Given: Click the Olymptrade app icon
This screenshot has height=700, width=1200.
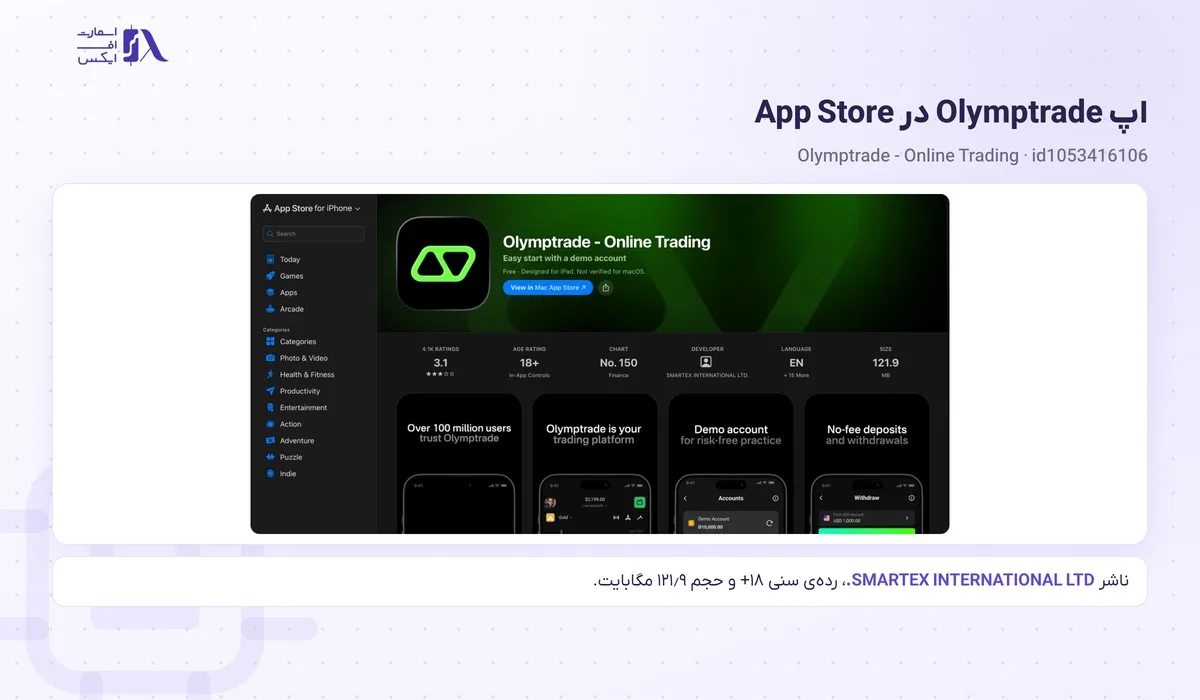Looking at the screenshot, I should (x=441, y=264).
